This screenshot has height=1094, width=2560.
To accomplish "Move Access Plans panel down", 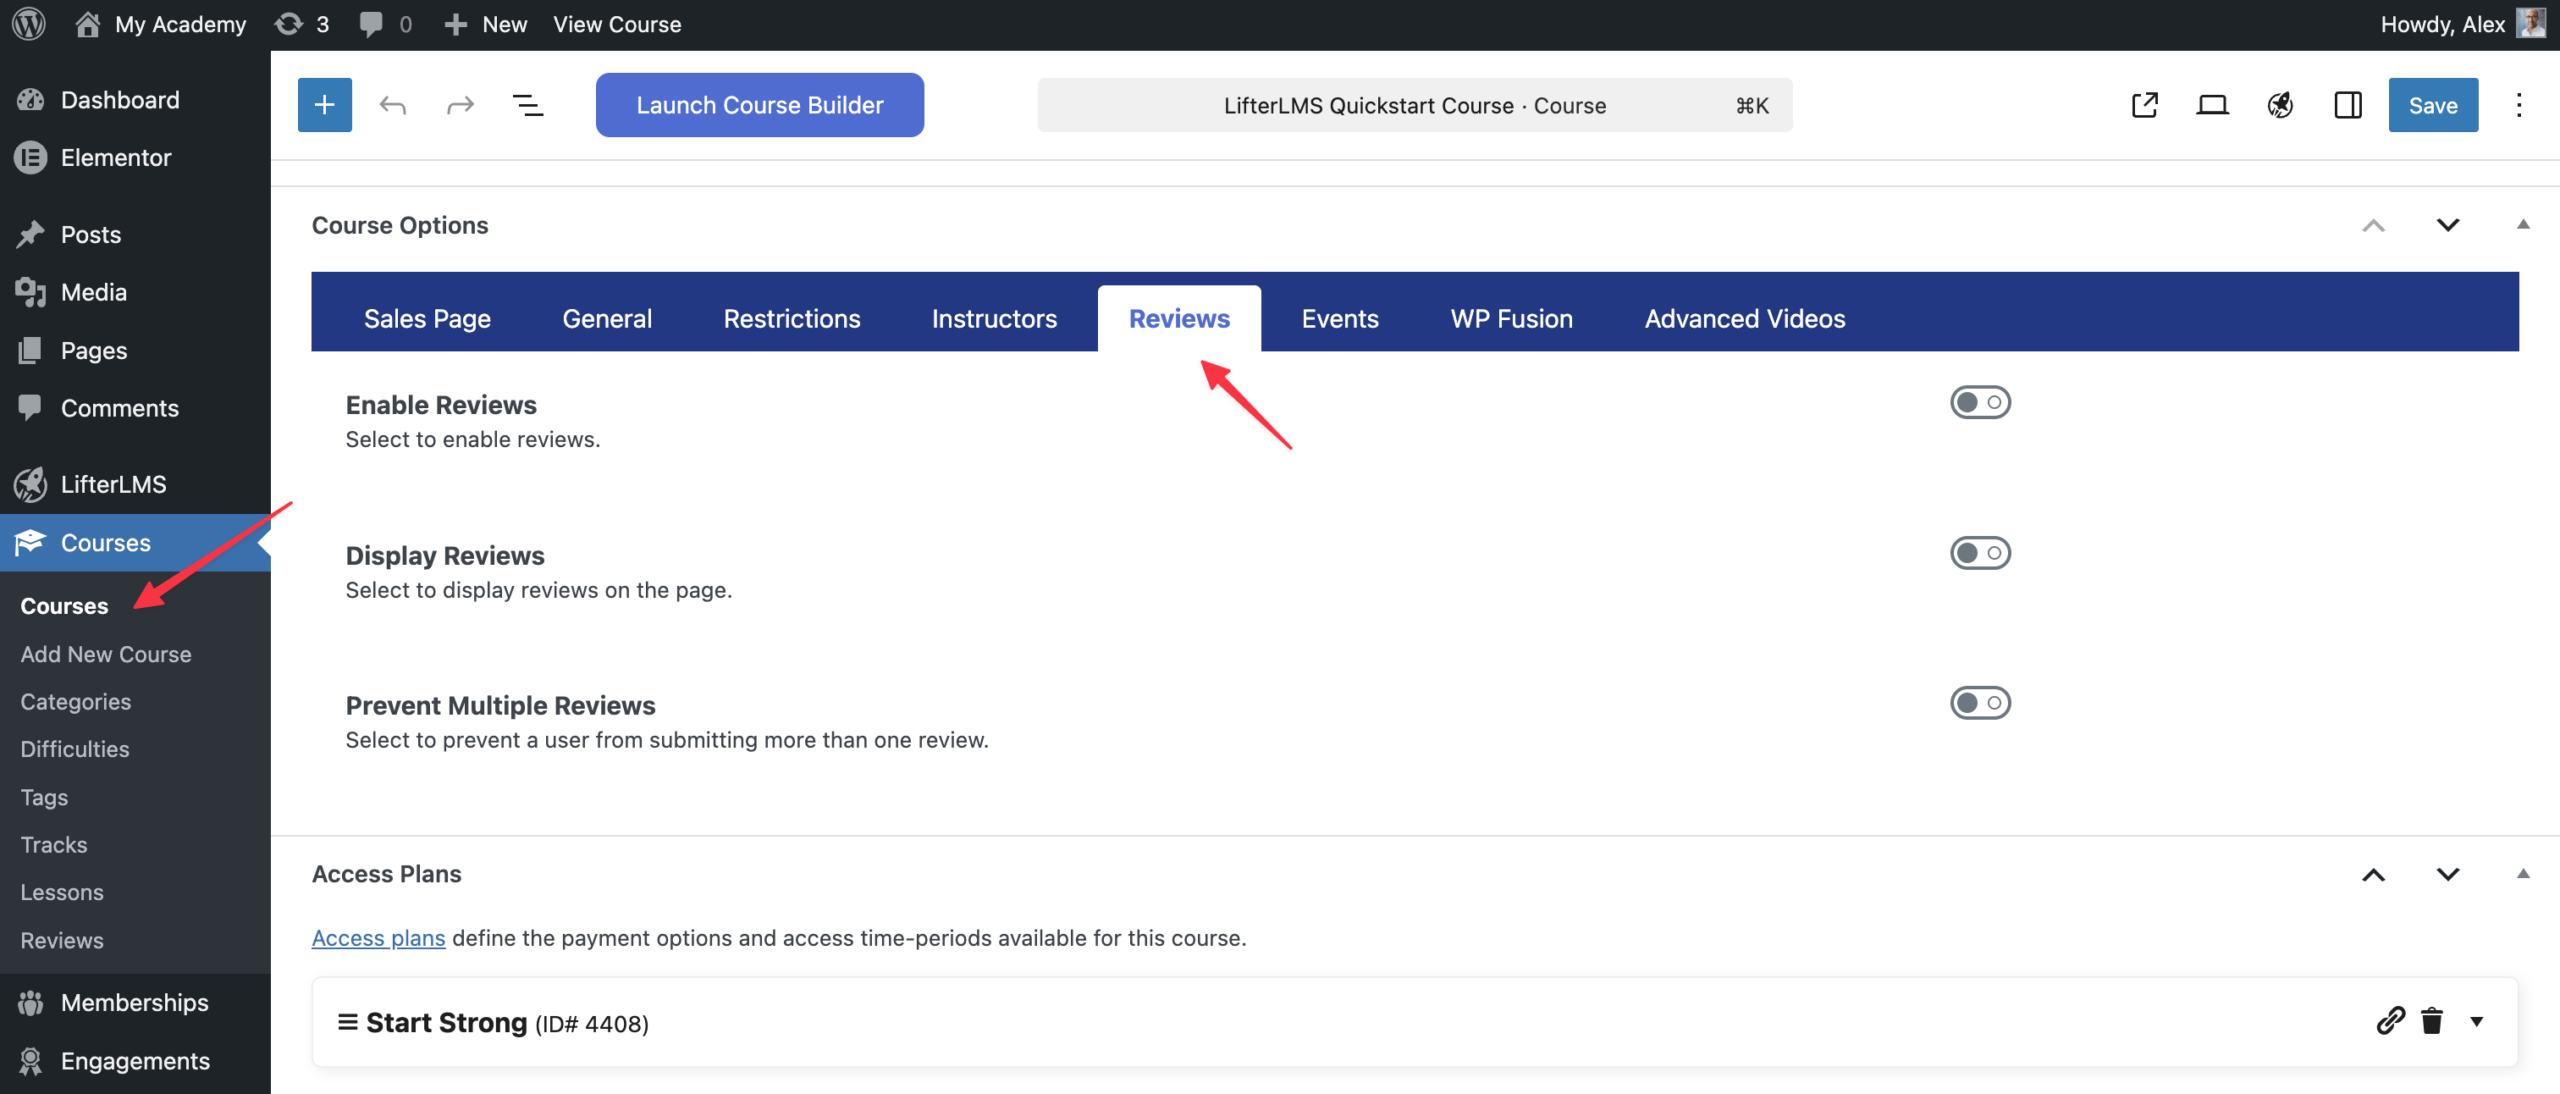I will (2448, 874).
